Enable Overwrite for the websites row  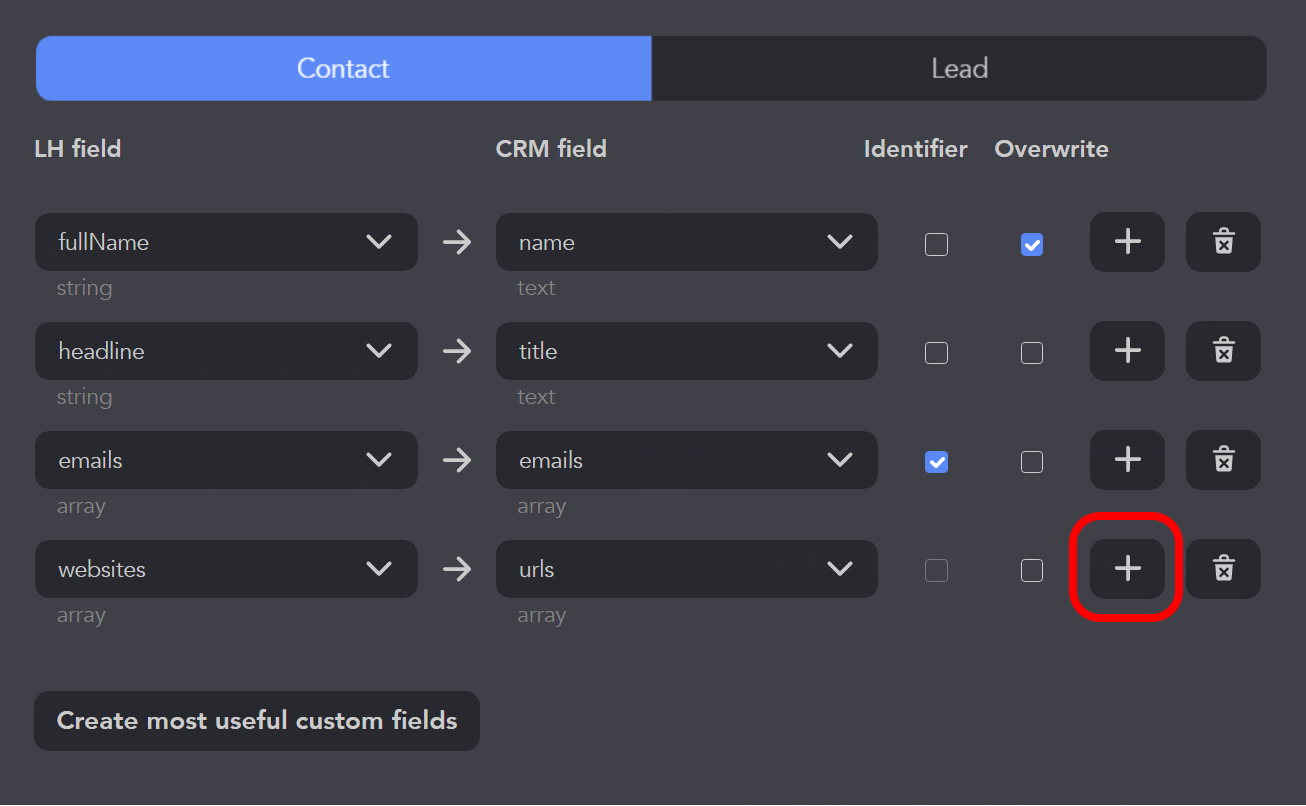tap(1032, 571)
